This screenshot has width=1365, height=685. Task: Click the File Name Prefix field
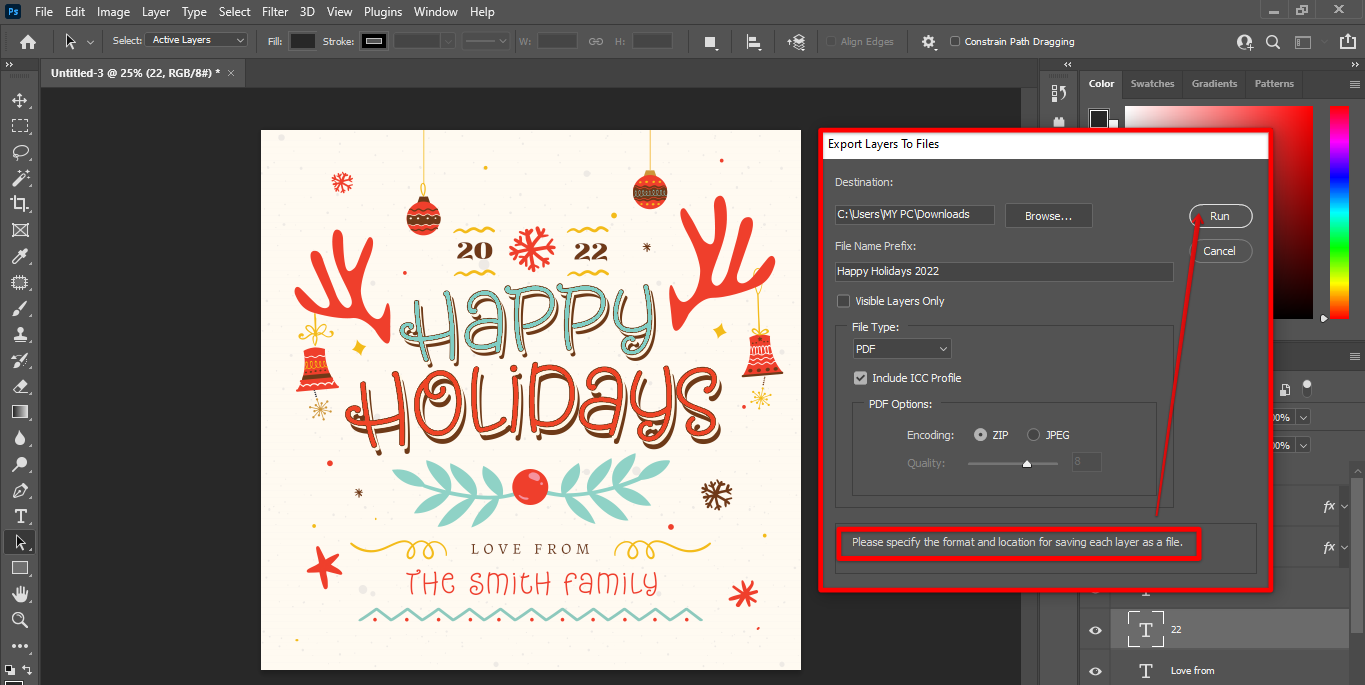tap(1003, 272)
